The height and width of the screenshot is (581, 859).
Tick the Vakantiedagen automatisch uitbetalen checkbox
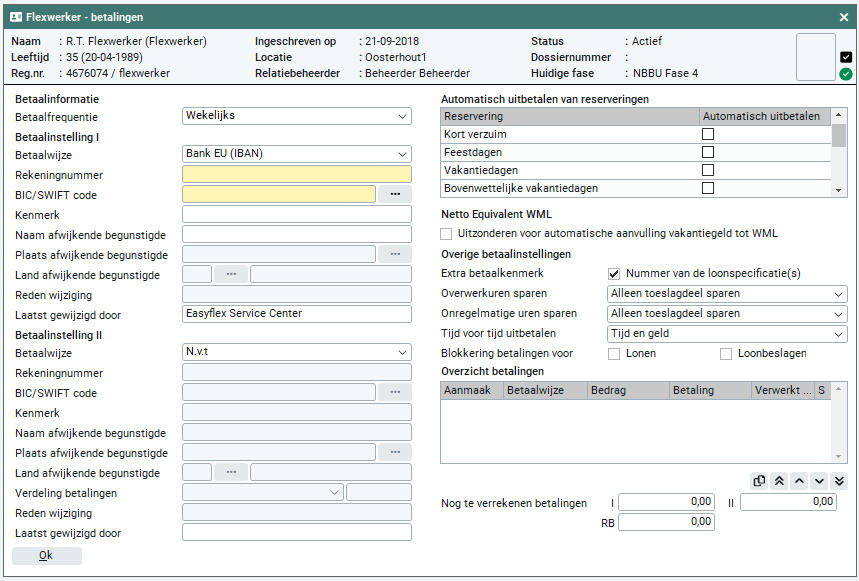point(708,170)
